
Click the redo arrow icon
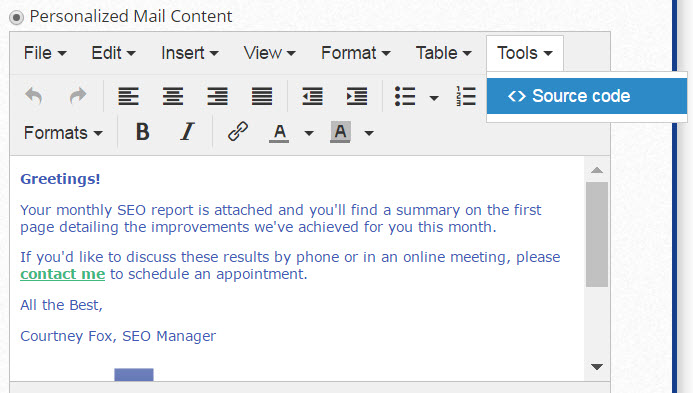click(x=78, y=96)
